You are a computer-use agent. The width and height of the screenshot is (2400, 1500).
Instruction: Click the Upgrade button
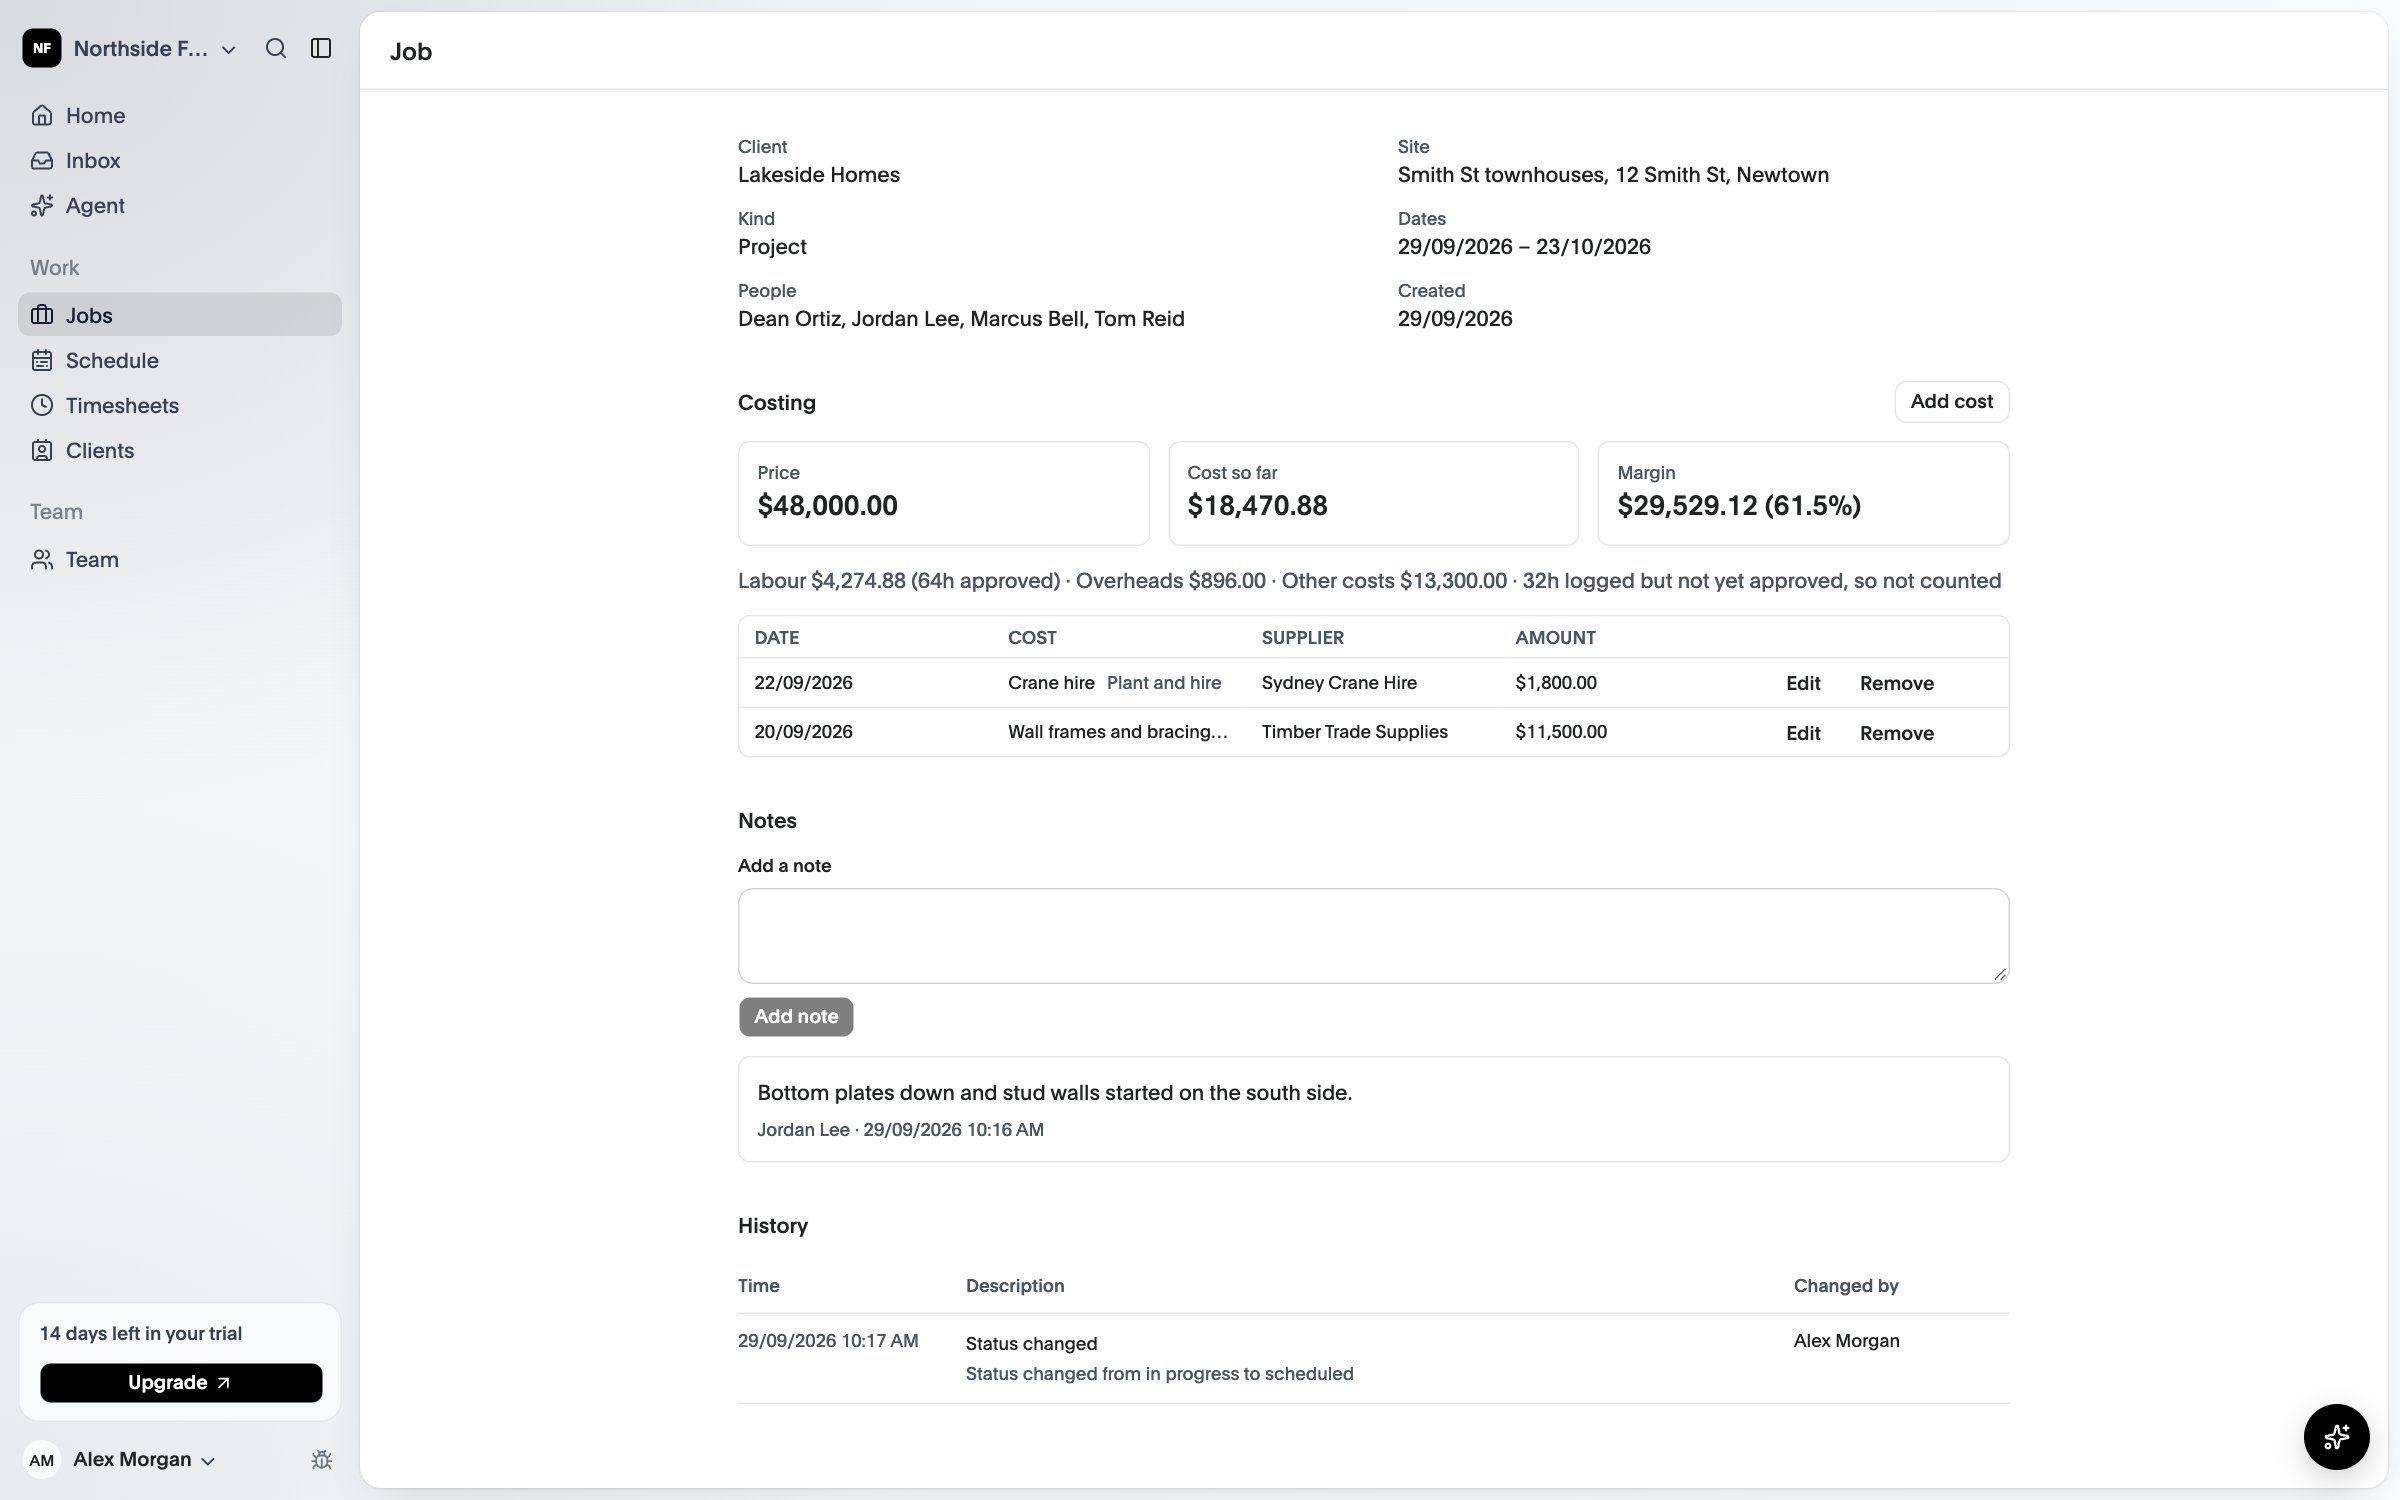pos(181,1382)
